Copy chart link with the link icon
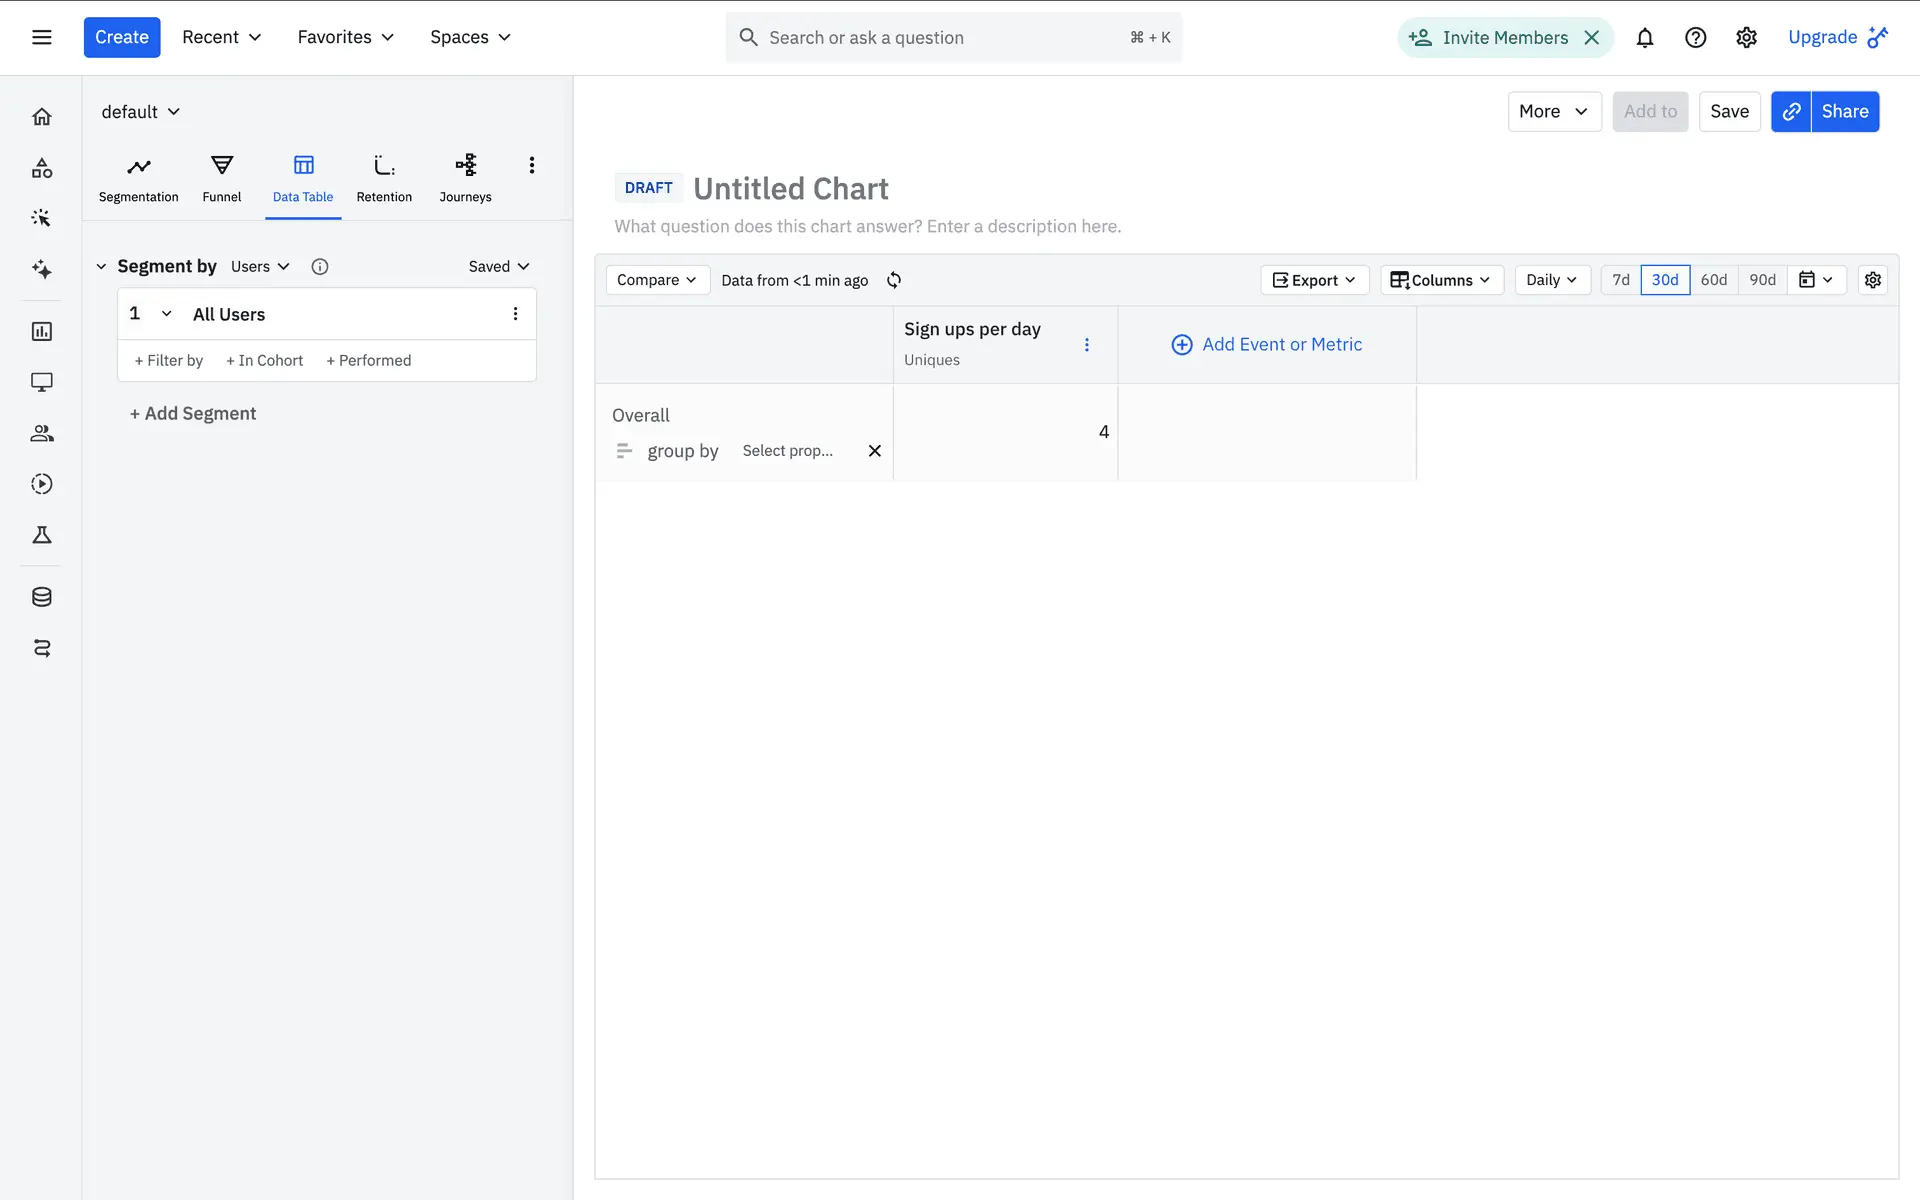The height and width of the screenshot is (1200, 1920). tap(1791, 112)
